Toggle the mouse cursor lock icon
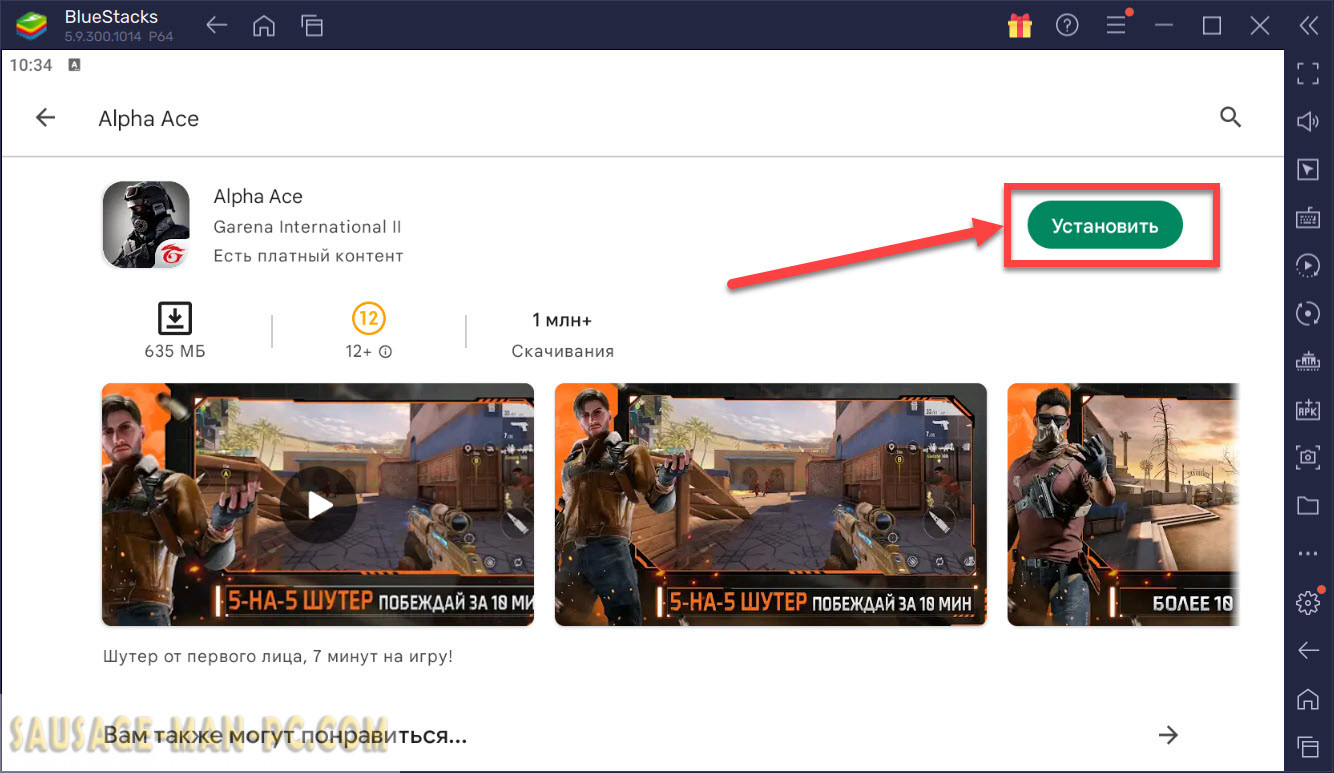 tap(1308, 170)
